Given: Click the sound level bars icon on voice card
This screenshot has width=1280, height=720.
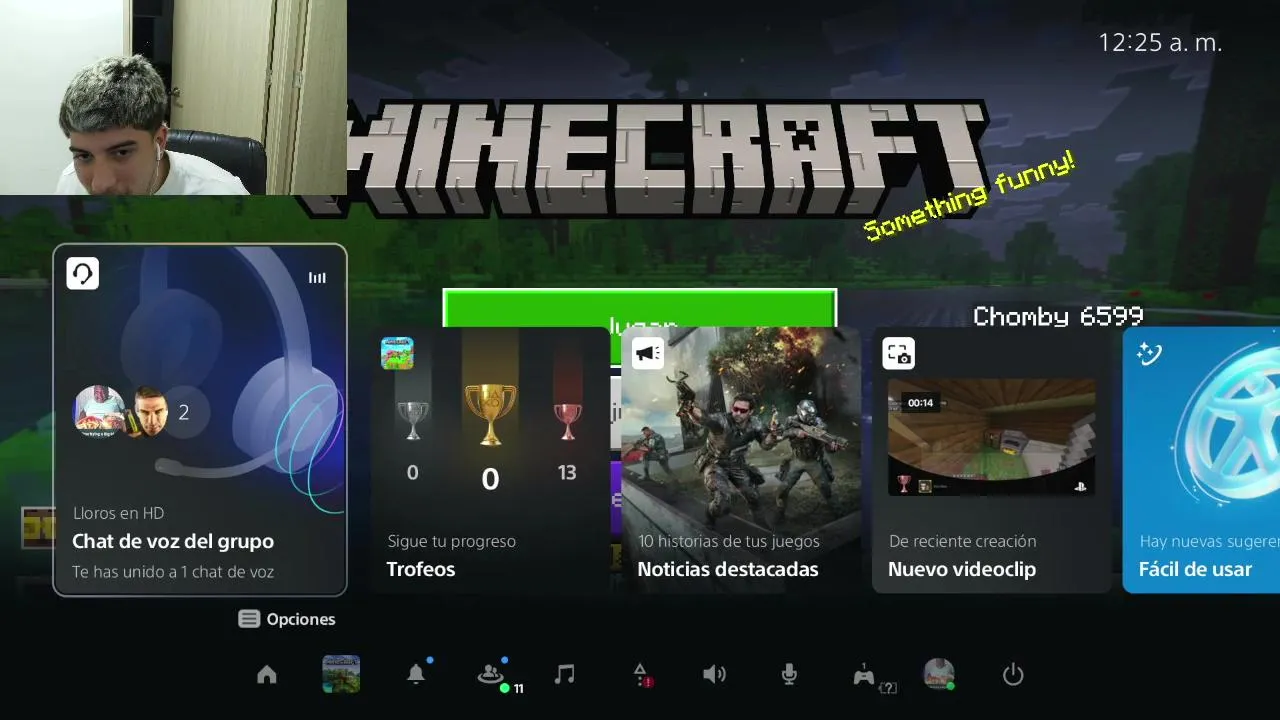Looking at the screenshot, I should 317,278.
